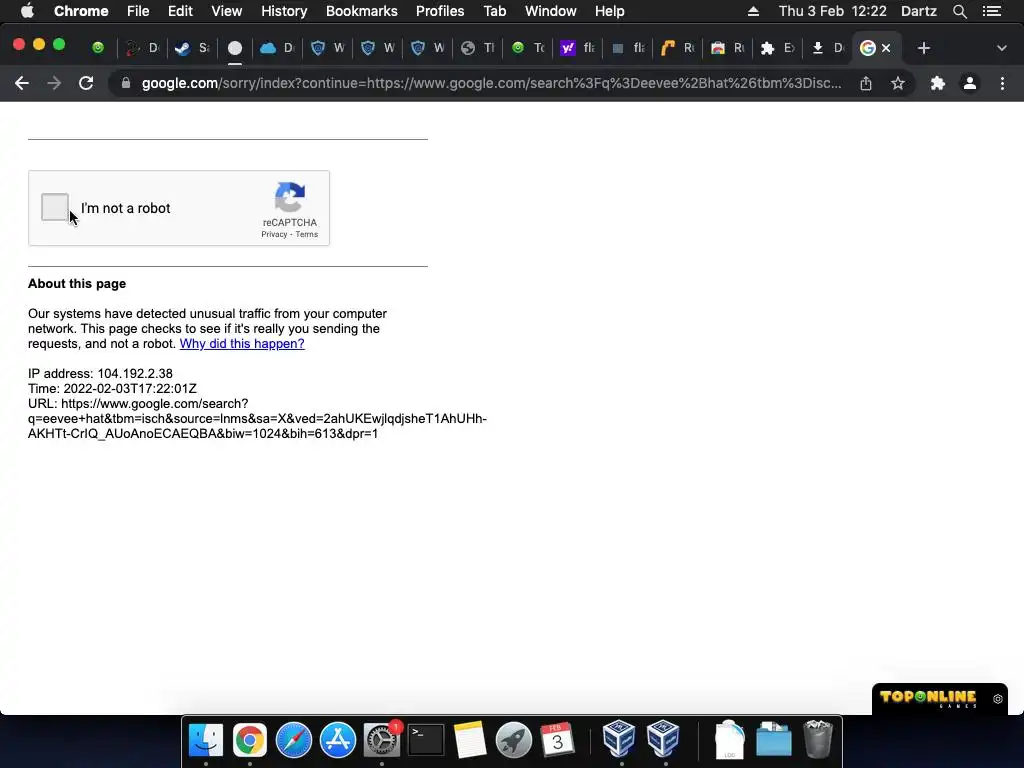The image size is (1024, 768).
Task: Open the Trash in Dock
Action: 818,740
